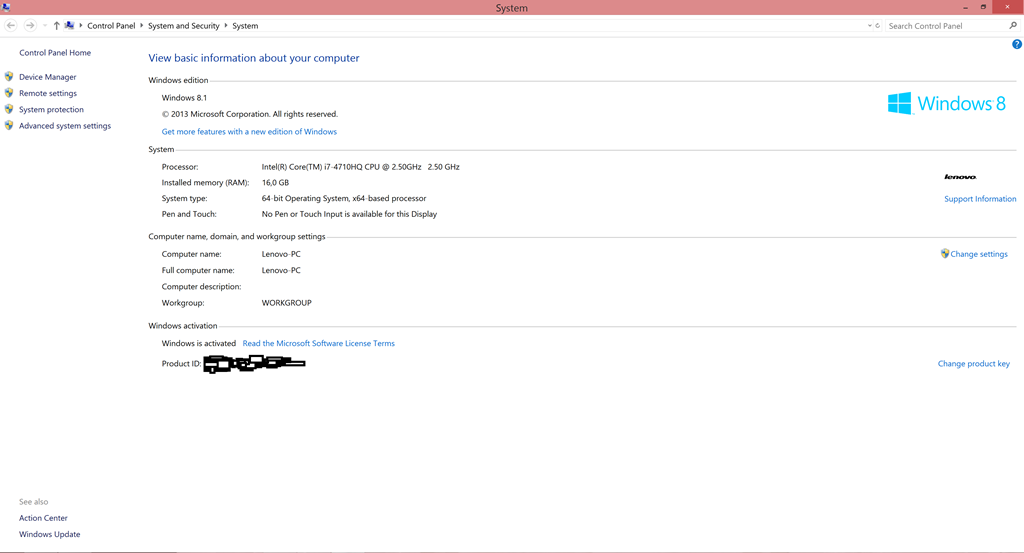This screenshot has height=553, width=1024.
Task: Refresh the address bar view
Action: (878, 26)
